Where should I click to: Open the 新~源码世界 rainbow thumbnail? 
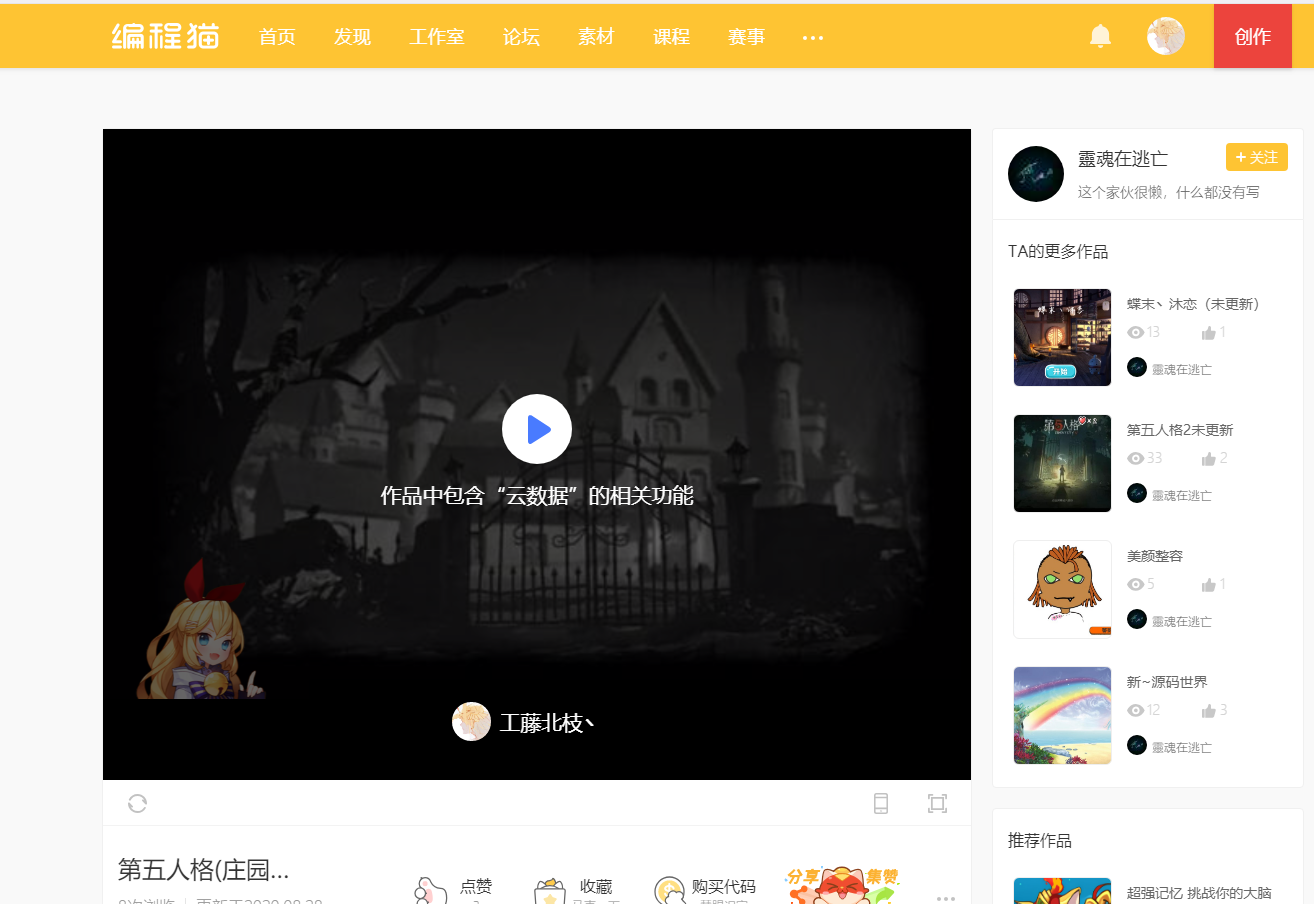click(1062, 715)
